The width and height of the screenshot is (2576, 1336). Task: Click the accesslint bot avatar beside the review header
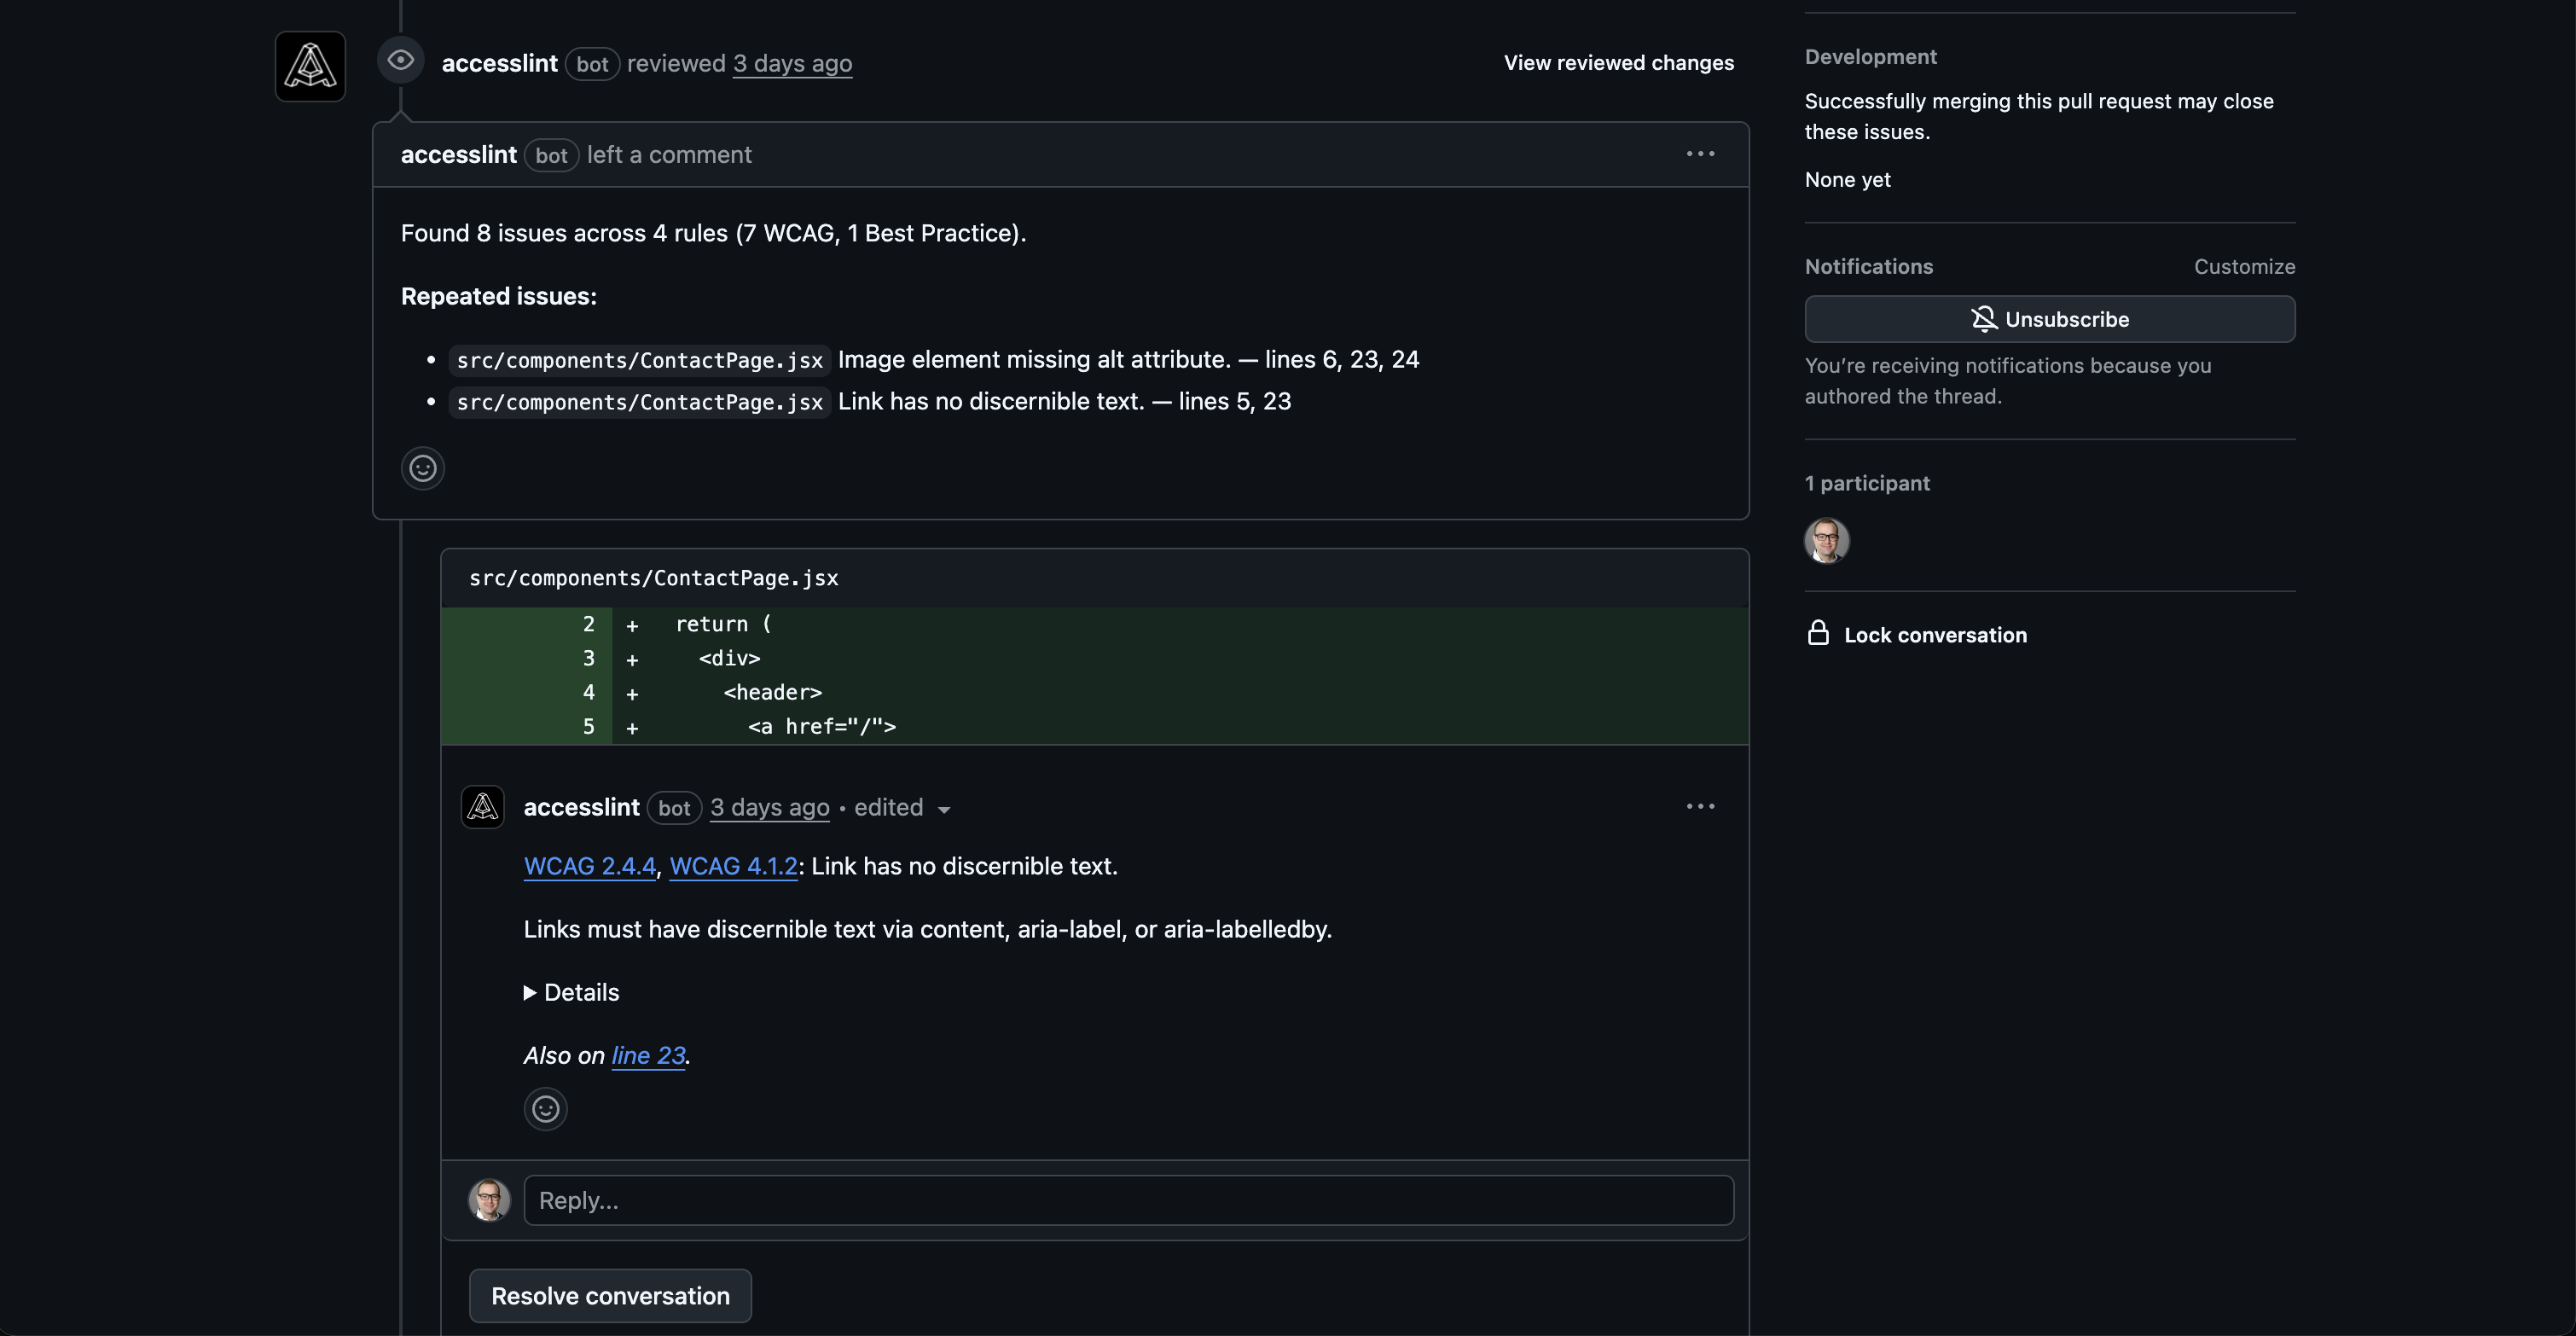[x=309, y=66]
